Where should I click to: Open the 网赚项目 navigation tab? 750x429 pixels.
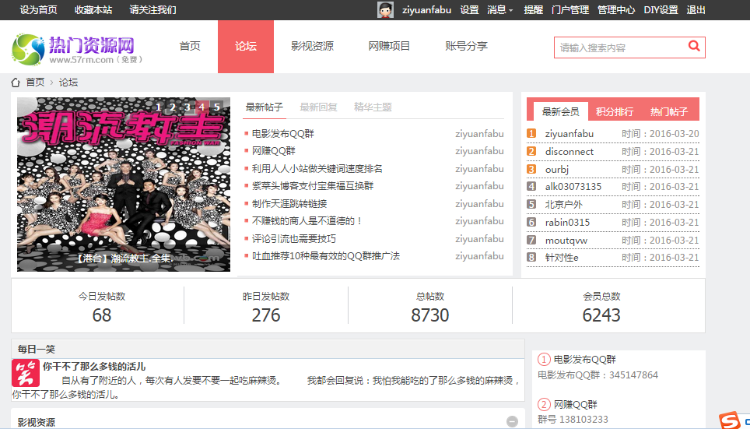tap(389, 46)
